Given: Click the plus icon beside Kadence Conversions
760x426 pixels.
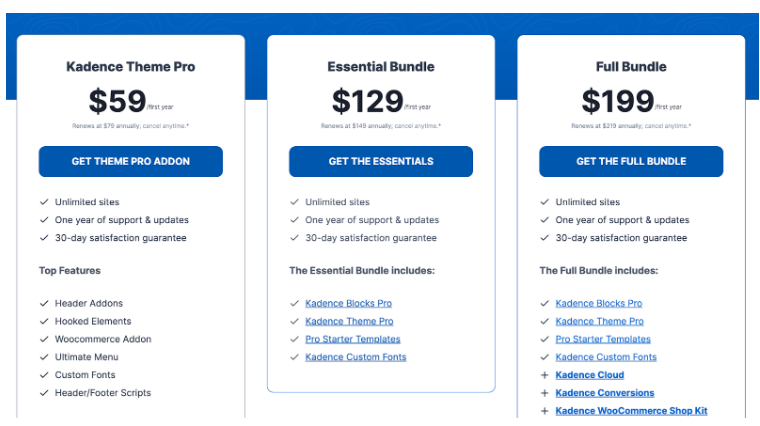Looking at the screenshot, I should (544, 393).
